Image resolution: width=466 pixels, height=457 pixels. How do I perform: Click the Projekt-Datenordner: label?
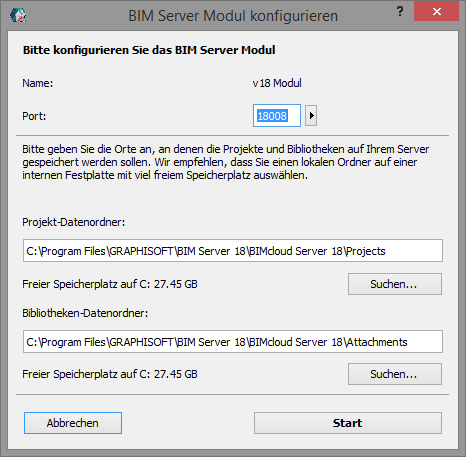(74, 222)
